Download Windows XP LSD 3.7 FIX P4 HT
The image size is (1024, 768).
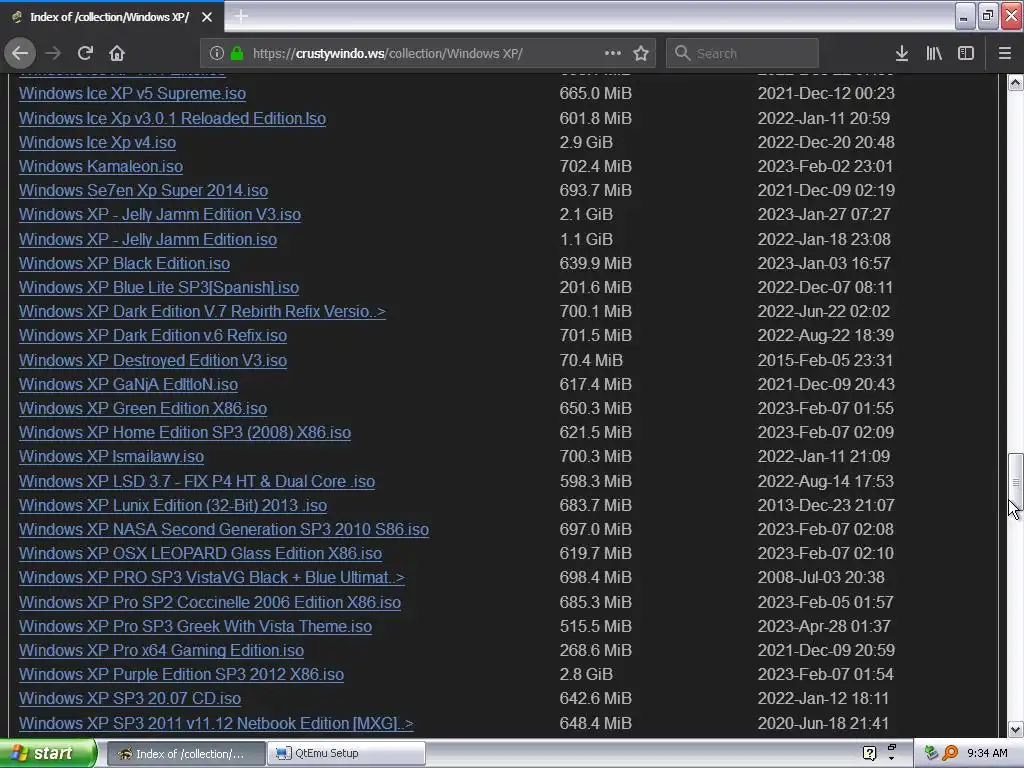(x=197, y=481)
